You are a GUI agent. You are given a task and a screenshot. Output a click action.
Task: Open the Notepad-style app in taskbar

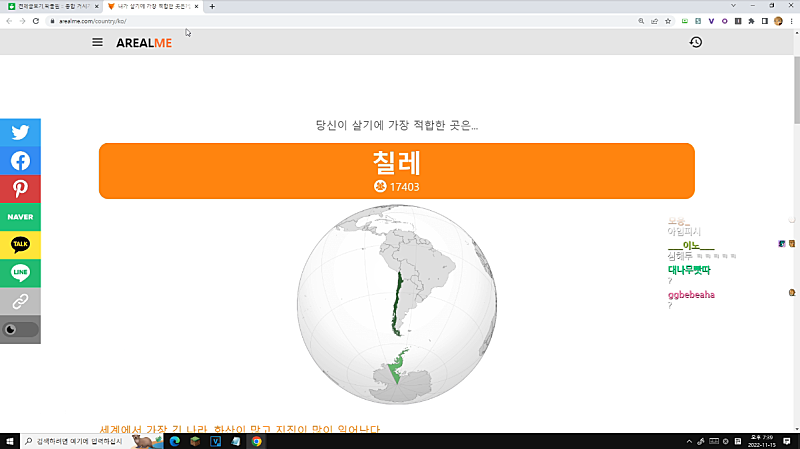click(236, 441)
